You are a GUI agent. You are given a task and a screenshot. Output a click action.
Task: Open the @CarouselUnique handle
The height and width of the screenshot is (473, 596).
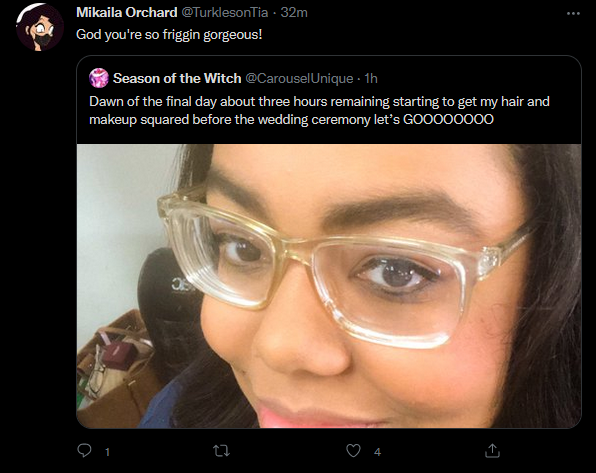(x=299, y=78)
